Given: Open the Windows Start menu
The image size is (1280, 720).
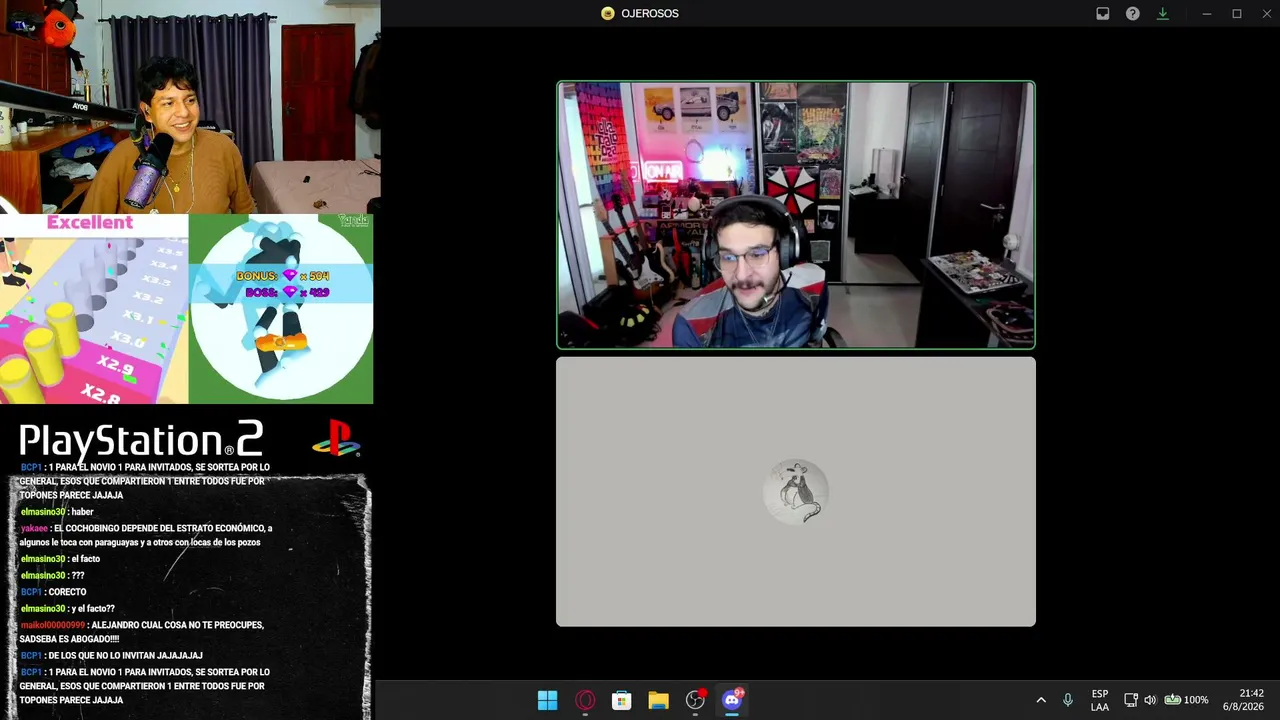Looking at the screenshot, I should [x=547, y=700].
